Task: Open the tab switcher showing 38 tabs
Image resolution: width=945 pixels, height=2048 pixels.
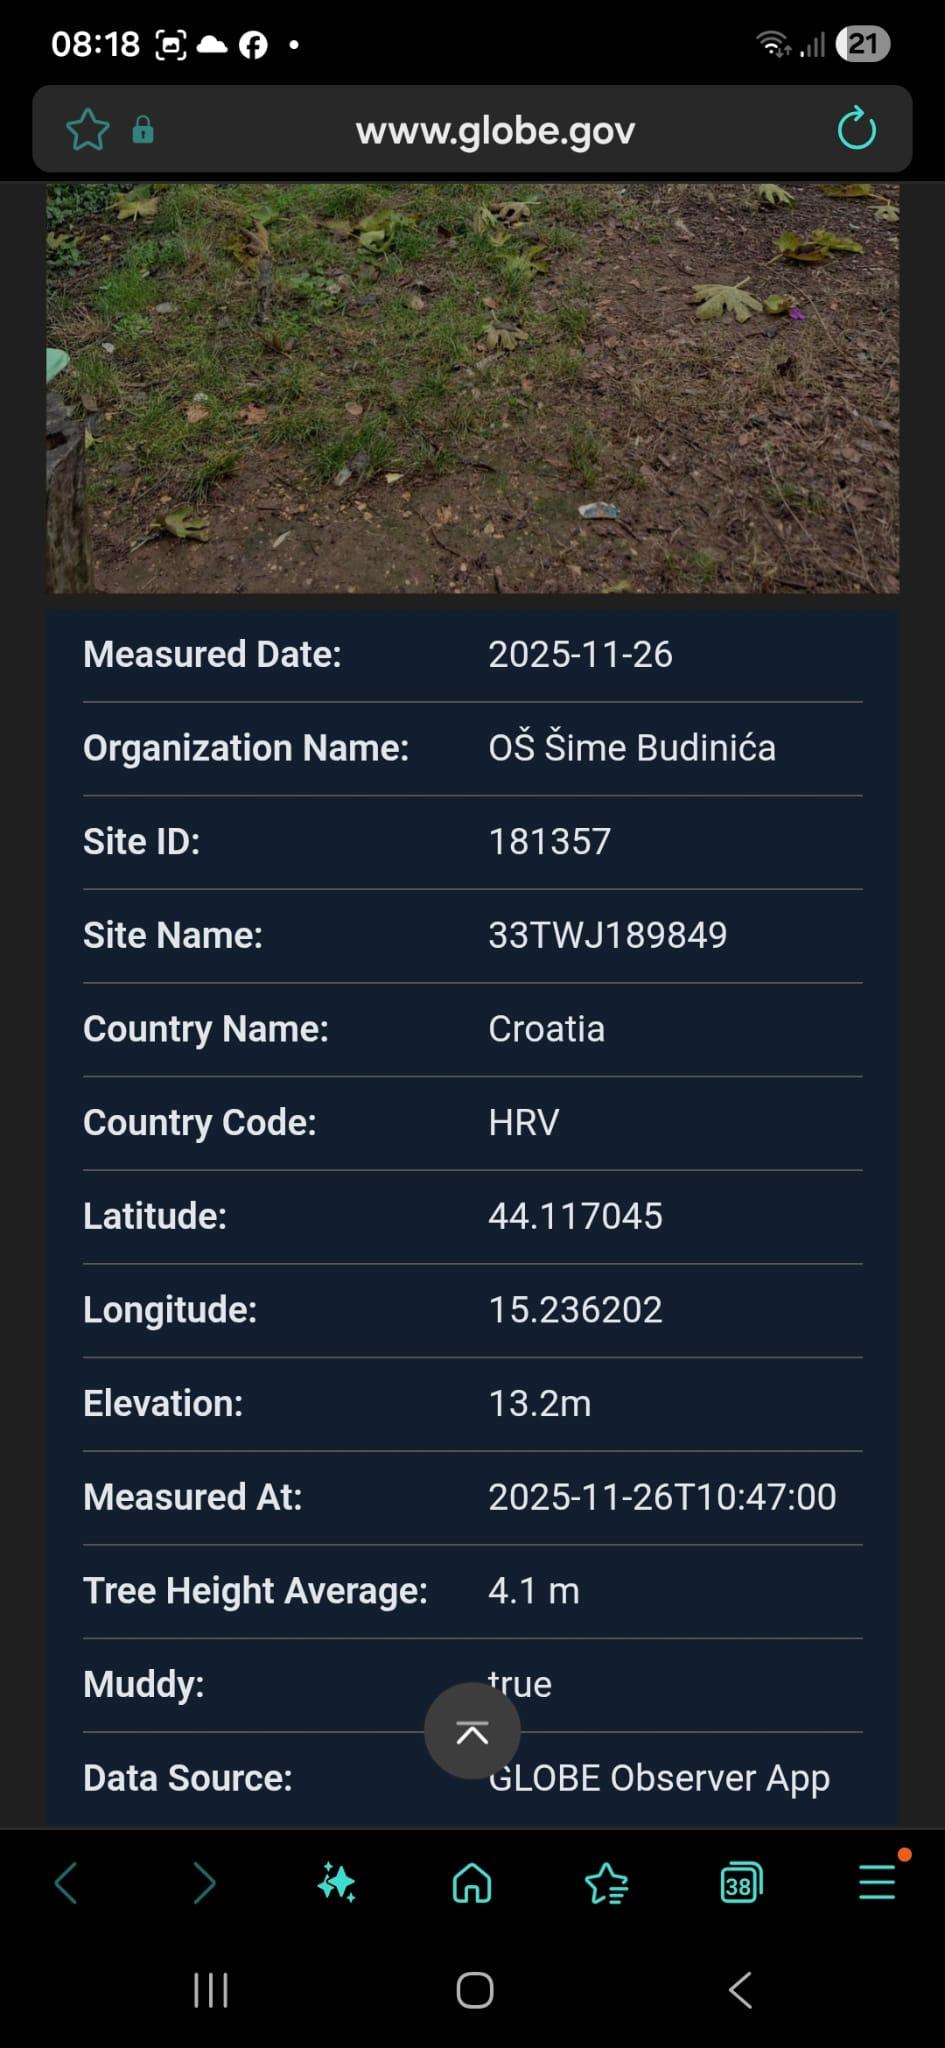Action: tap(741, 1883)
